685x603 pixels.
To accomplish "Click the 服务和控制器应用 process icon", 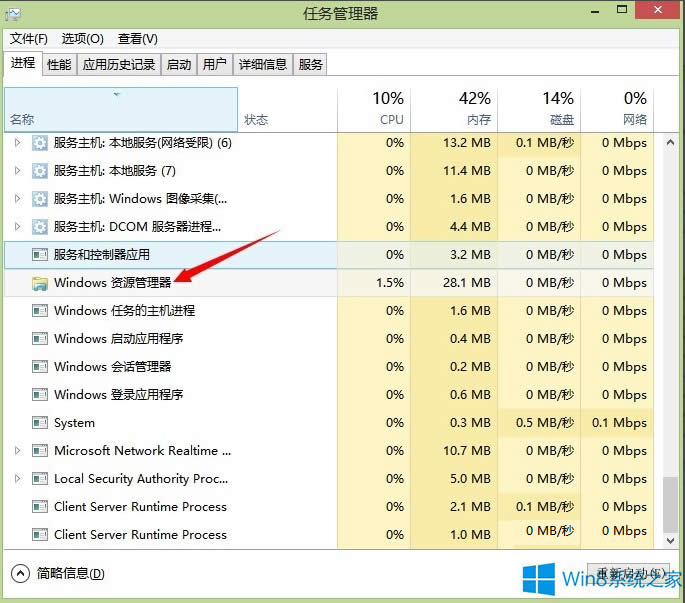I will click(x=40, y=255).
